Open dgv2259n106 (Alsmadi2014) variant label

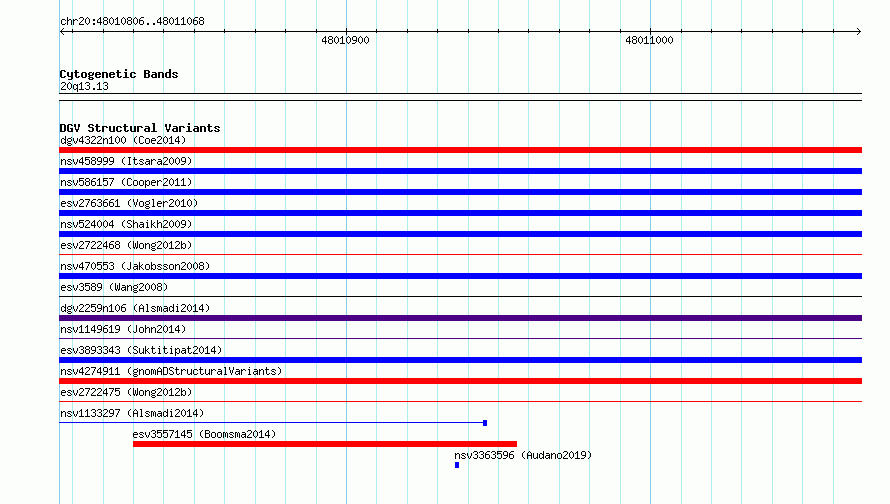(135, 308)
